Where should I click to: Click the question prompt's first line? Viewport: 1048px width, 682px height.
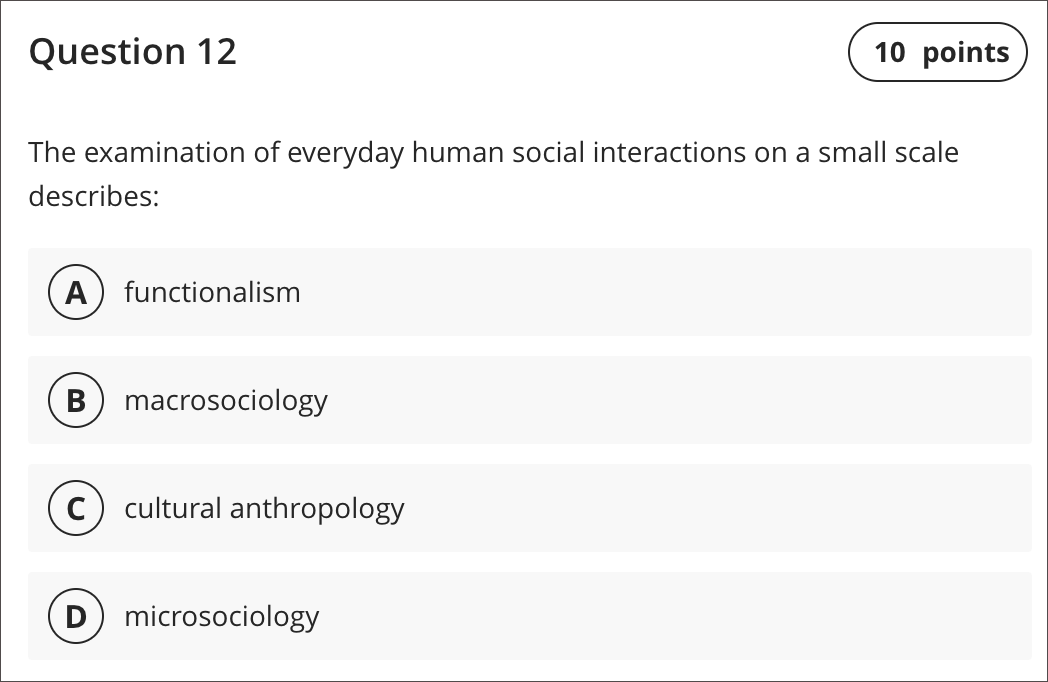(x=494, y=153)
